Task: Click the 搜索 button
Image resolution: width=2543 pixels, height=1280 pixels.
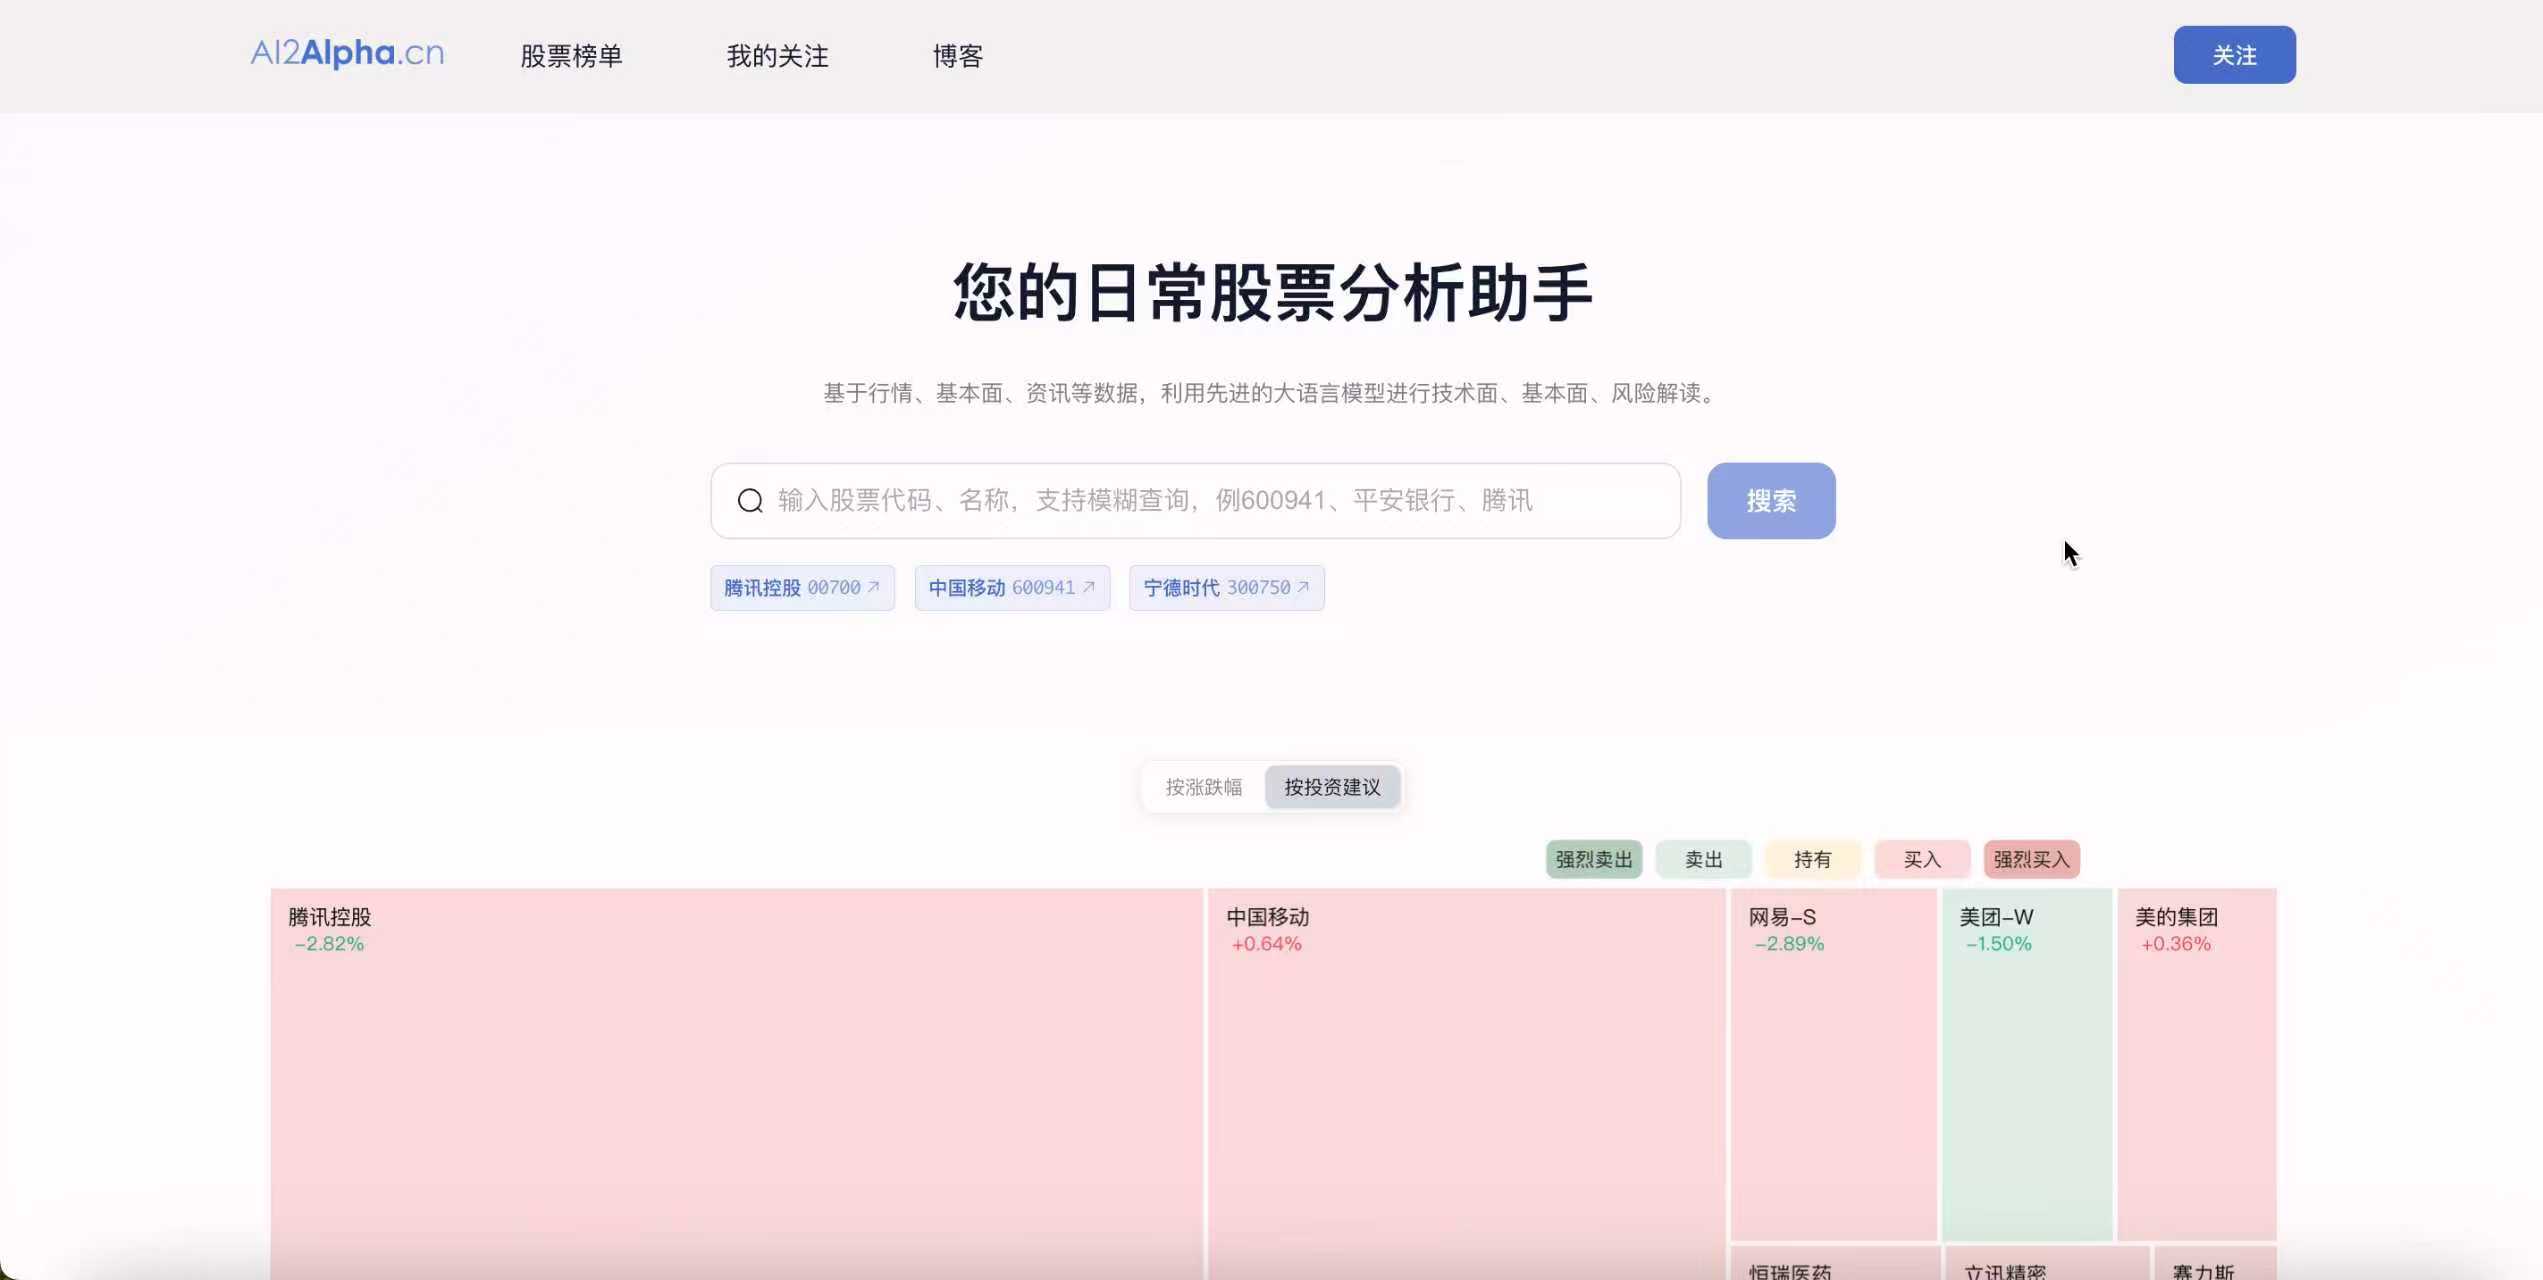Action: pyautogui.click(x=1770, y=501)
